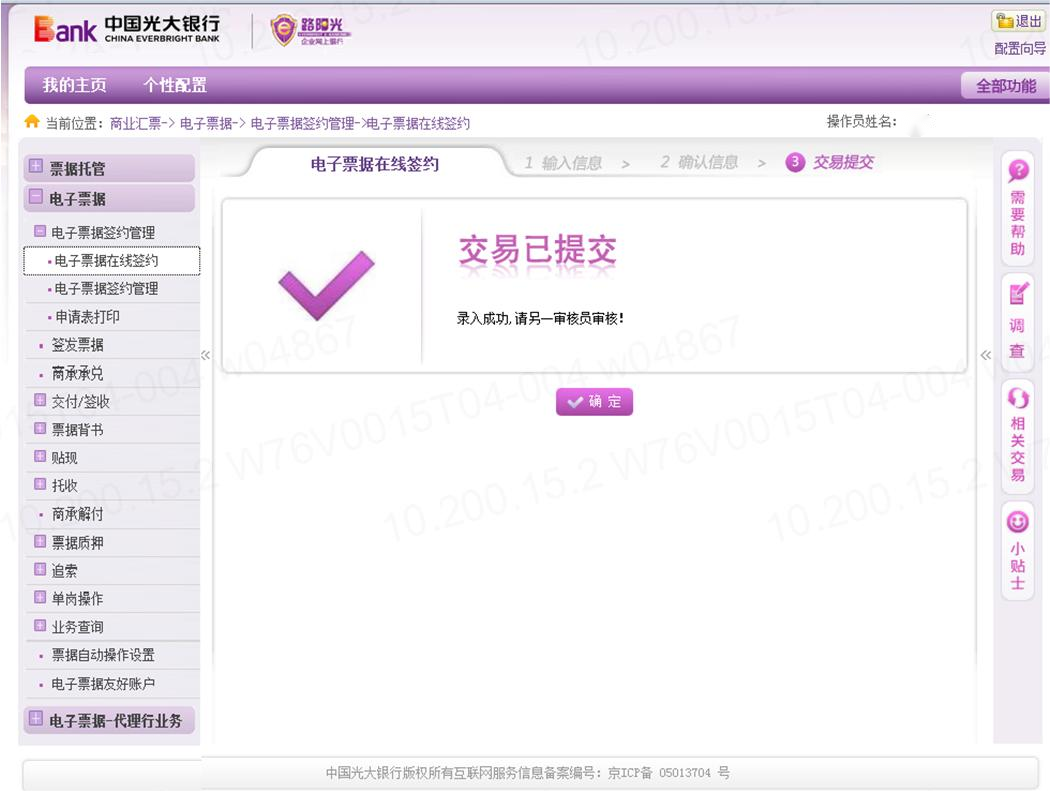Click the 录入成功 message text

point(540,318)
